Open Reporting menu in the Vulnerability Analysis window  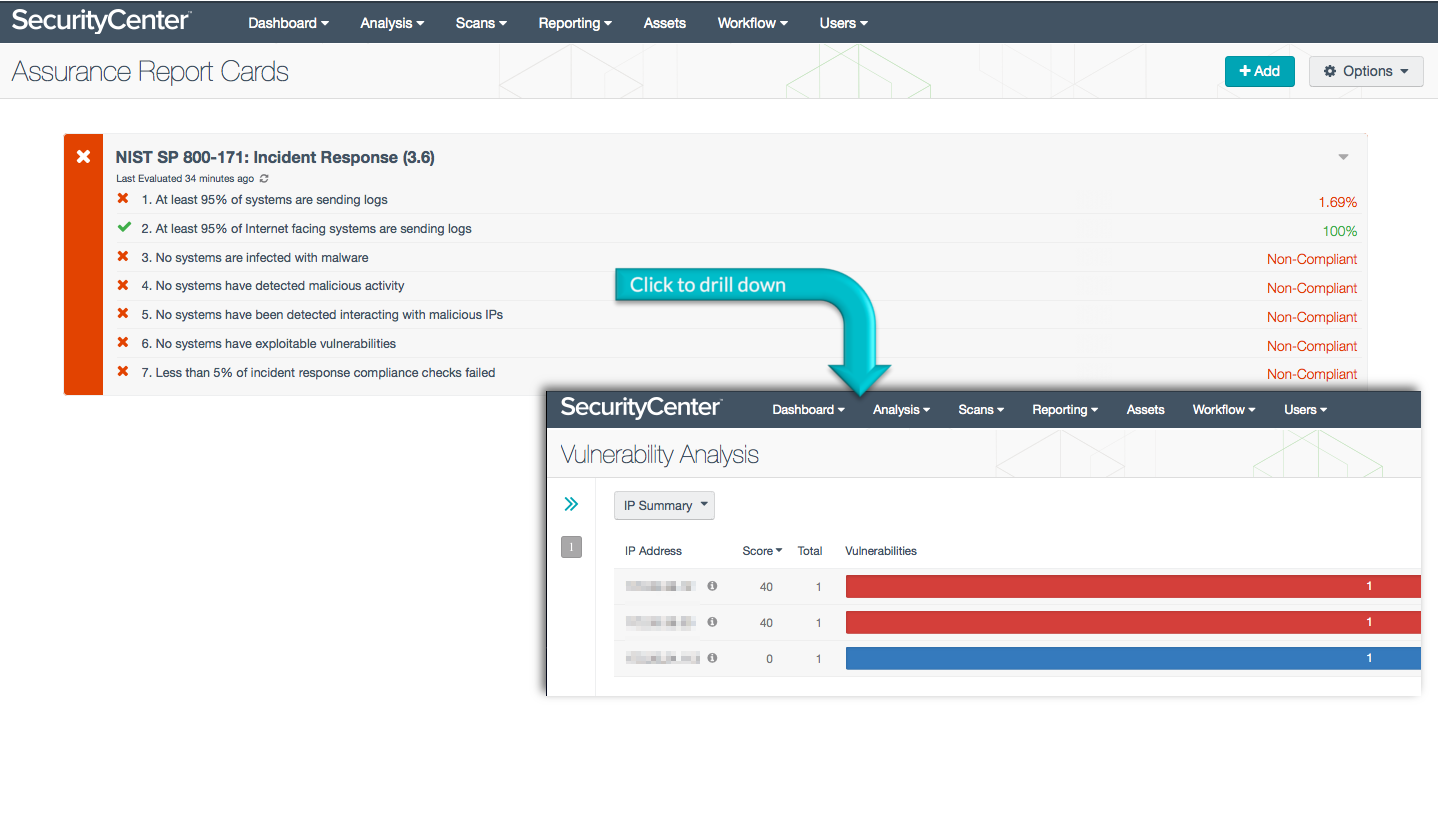click(x=1065, y=410)
